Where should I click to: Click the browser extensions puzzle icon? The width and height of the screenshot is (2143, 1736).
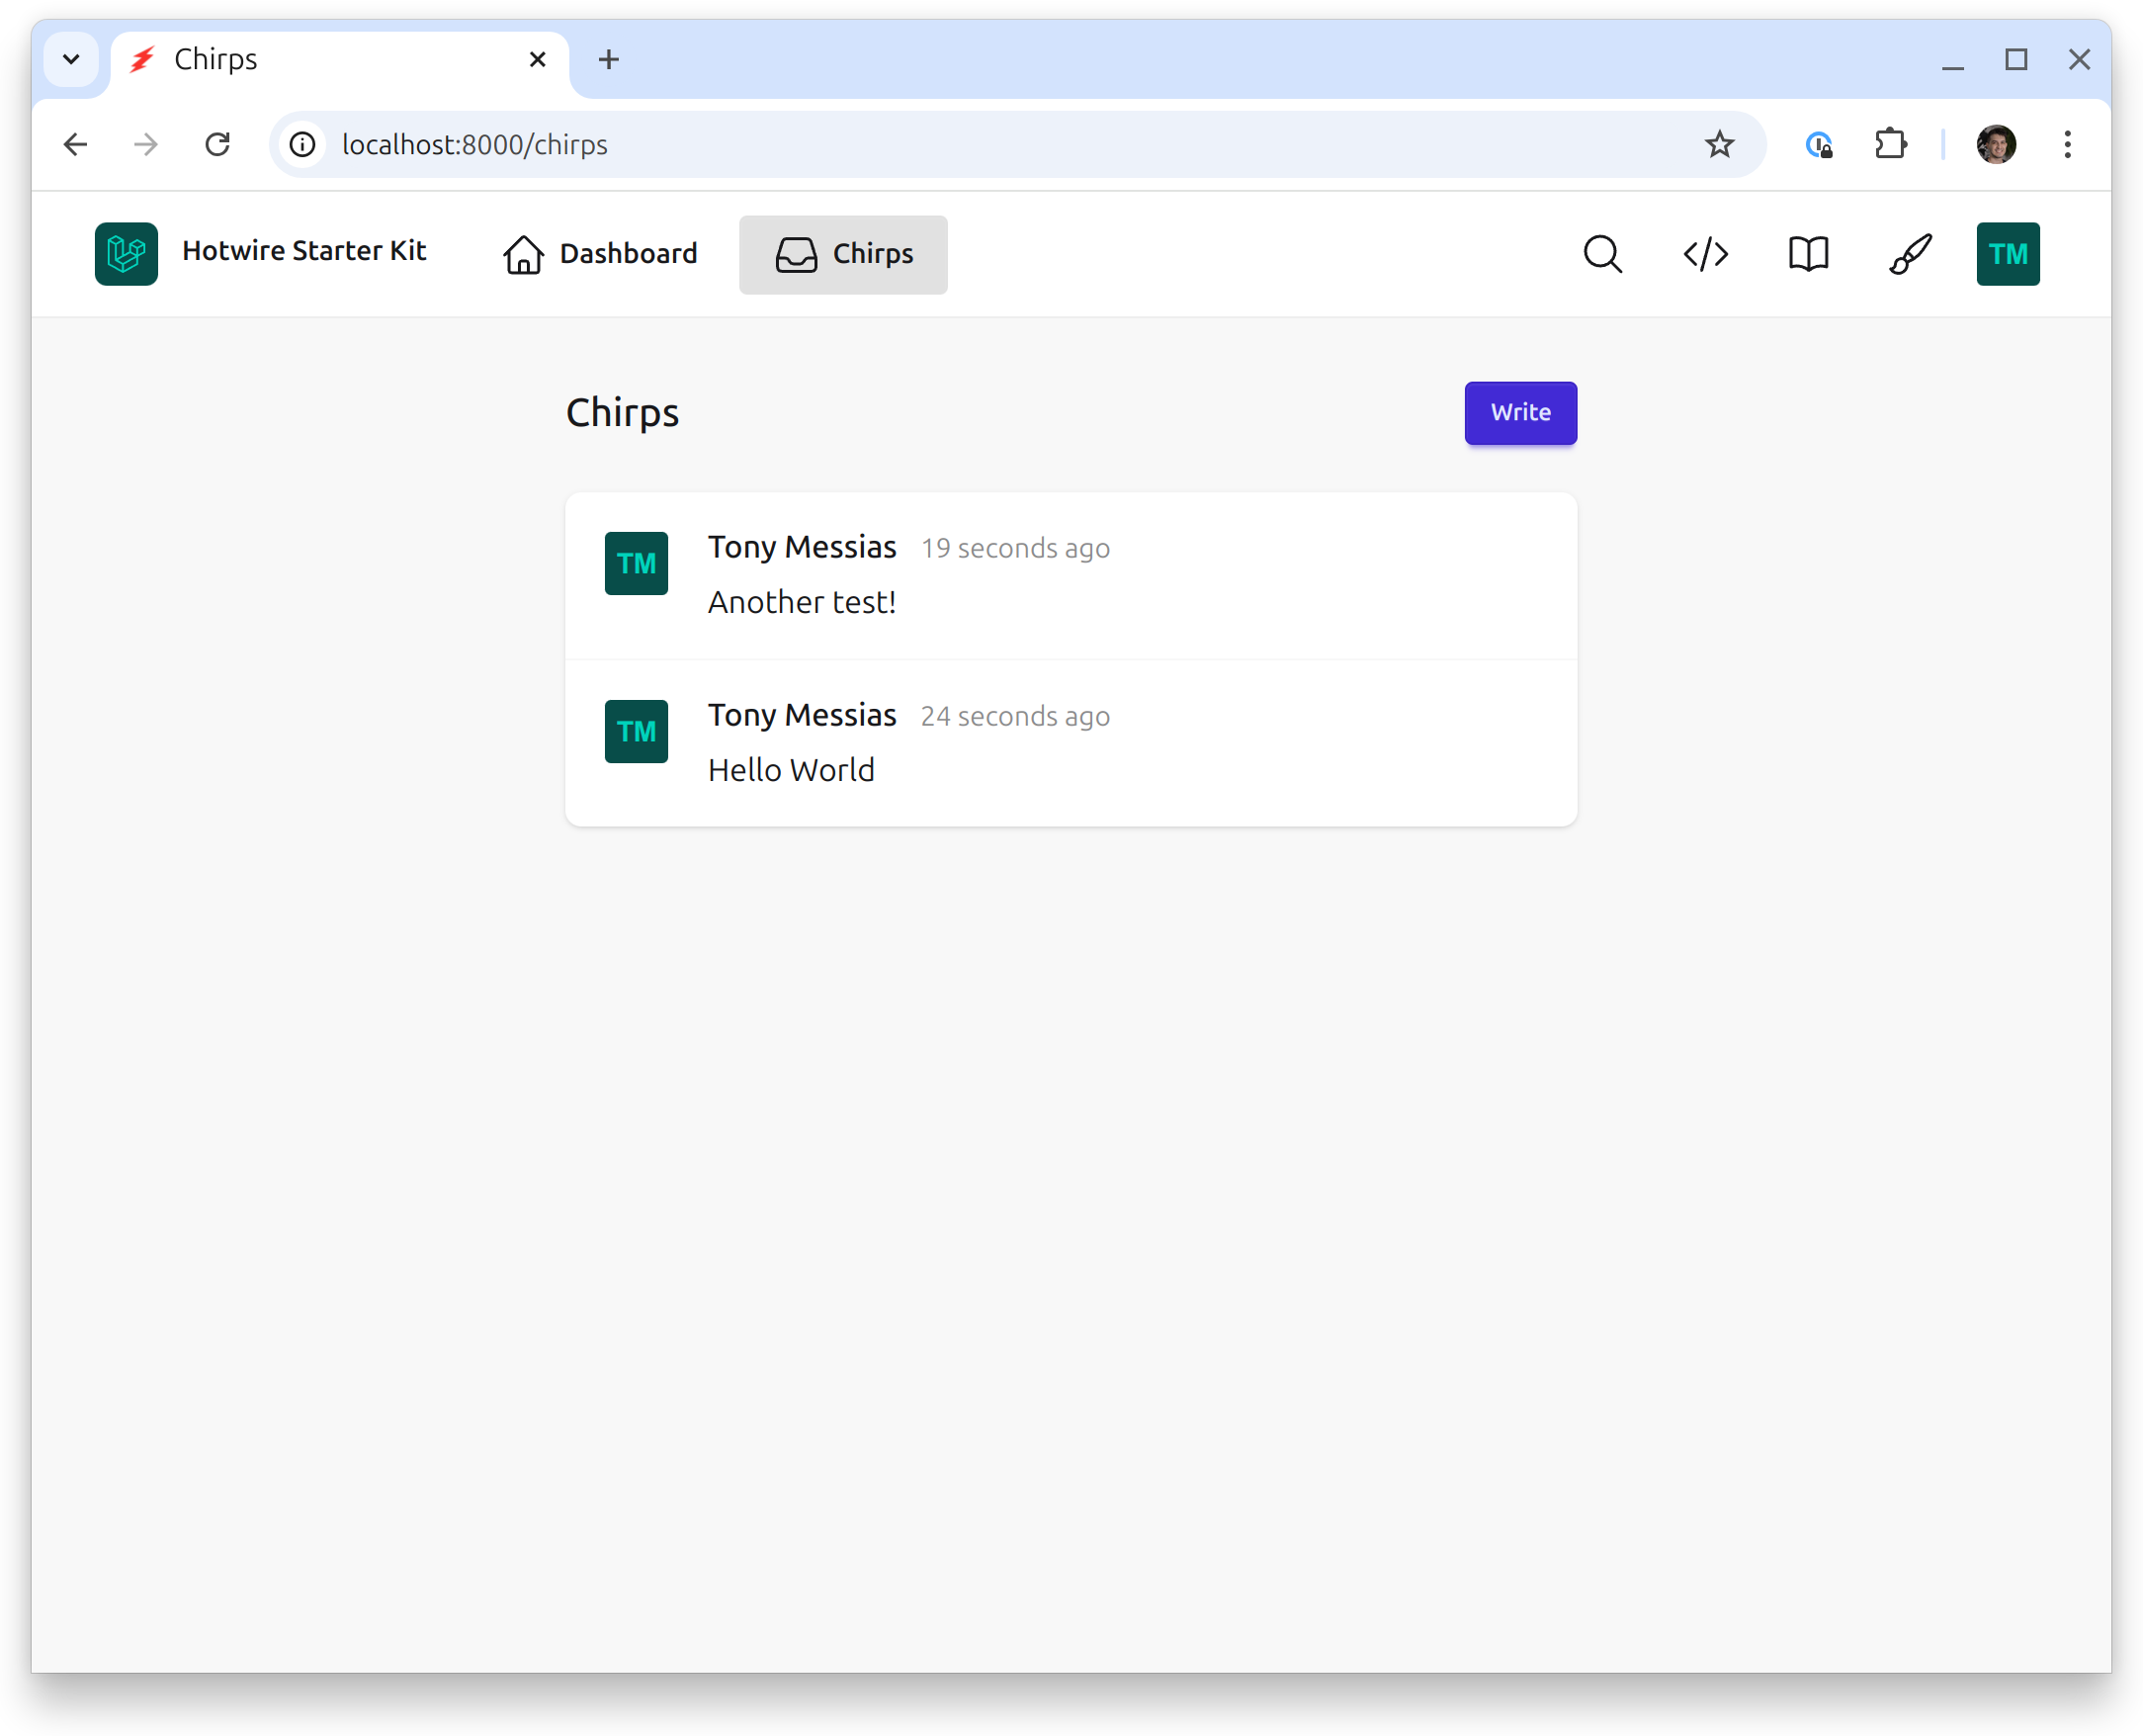point(1890,145)
